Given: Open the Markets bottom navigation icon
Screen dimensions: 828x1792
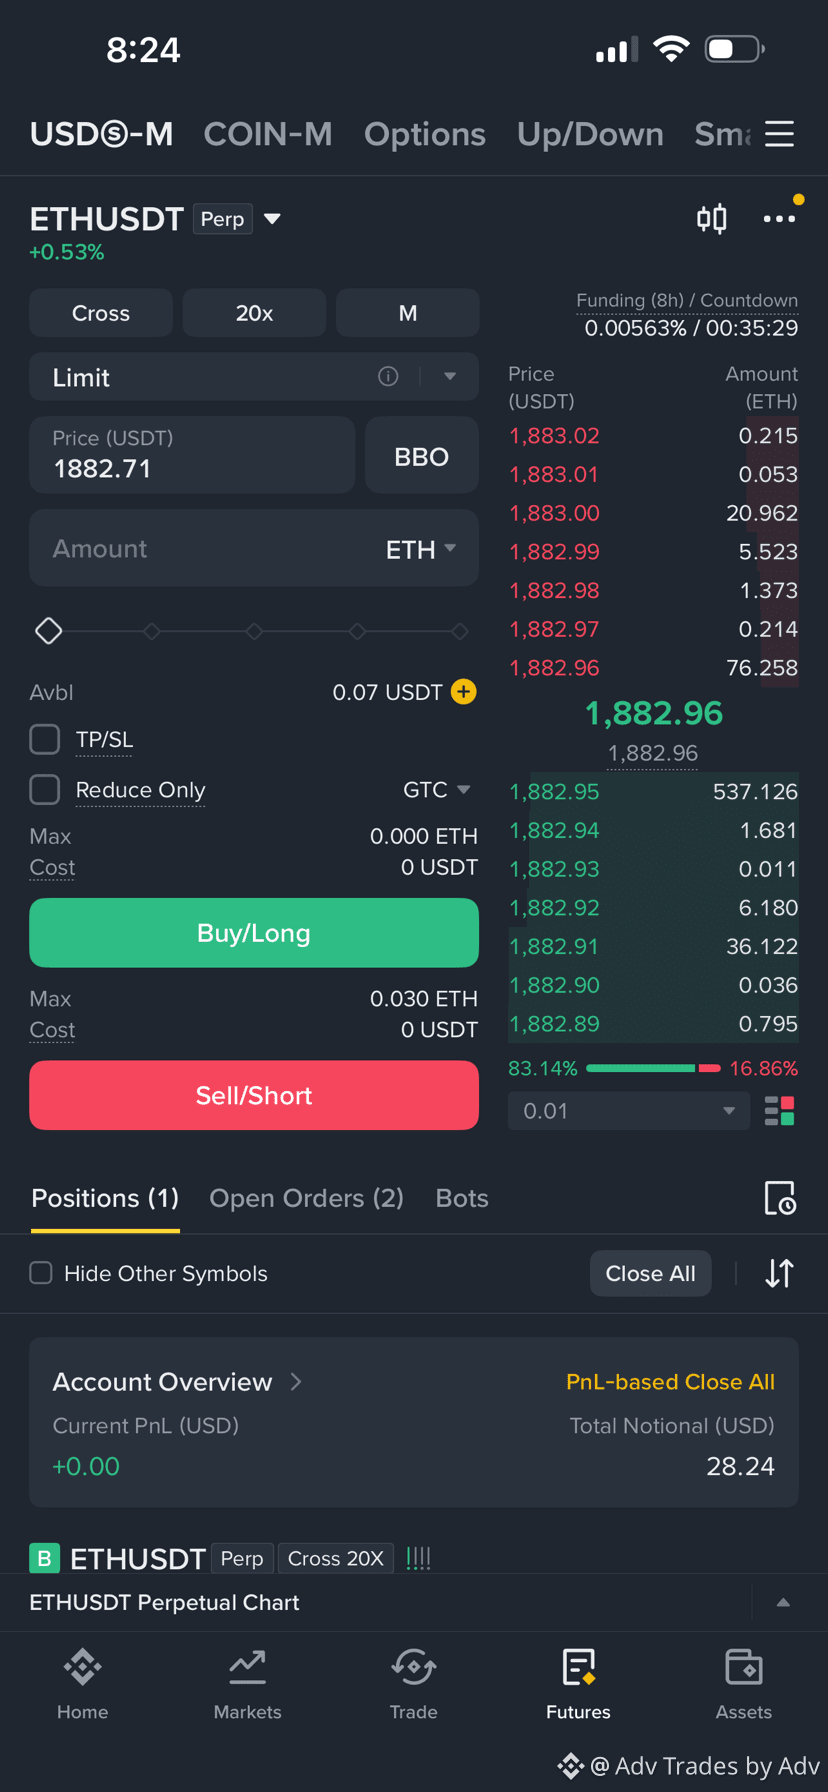Looking at the screenshot, I should (x=247, y=1685).
